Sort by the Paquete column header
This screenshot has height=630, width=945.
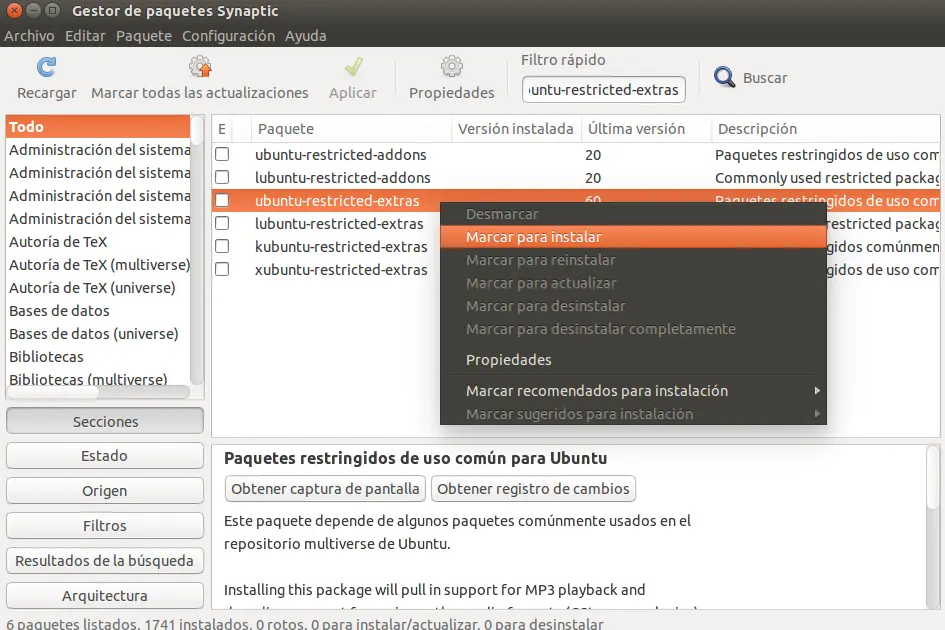tap(351, 129)
